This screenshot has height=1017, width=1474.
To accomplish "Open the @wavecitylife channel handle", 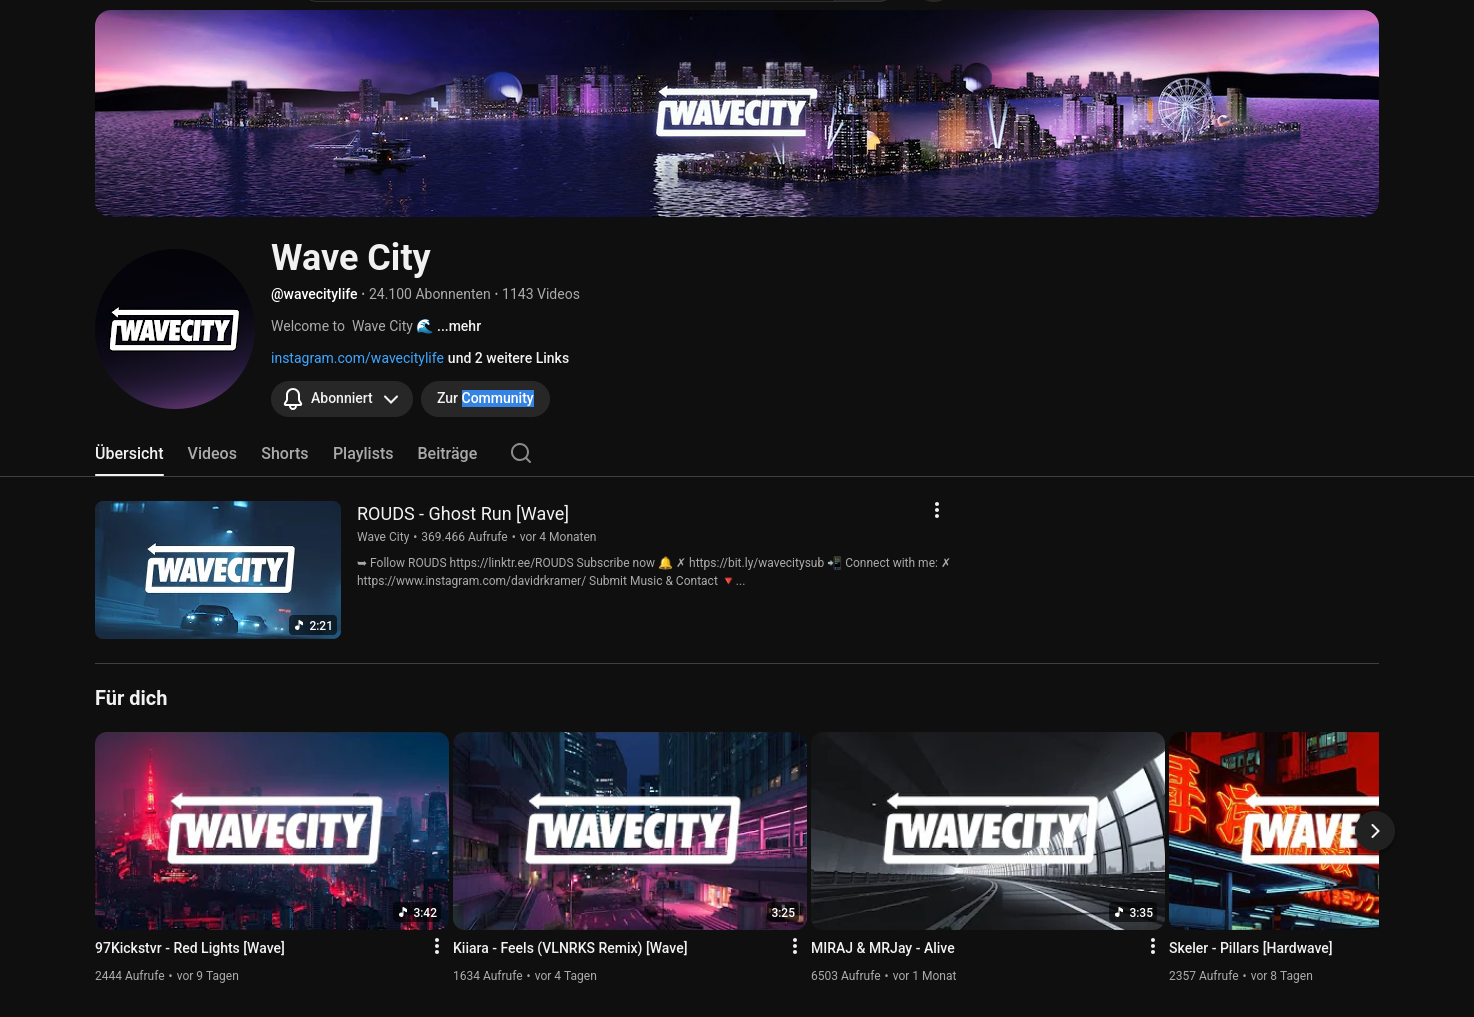I will (314, 294).
